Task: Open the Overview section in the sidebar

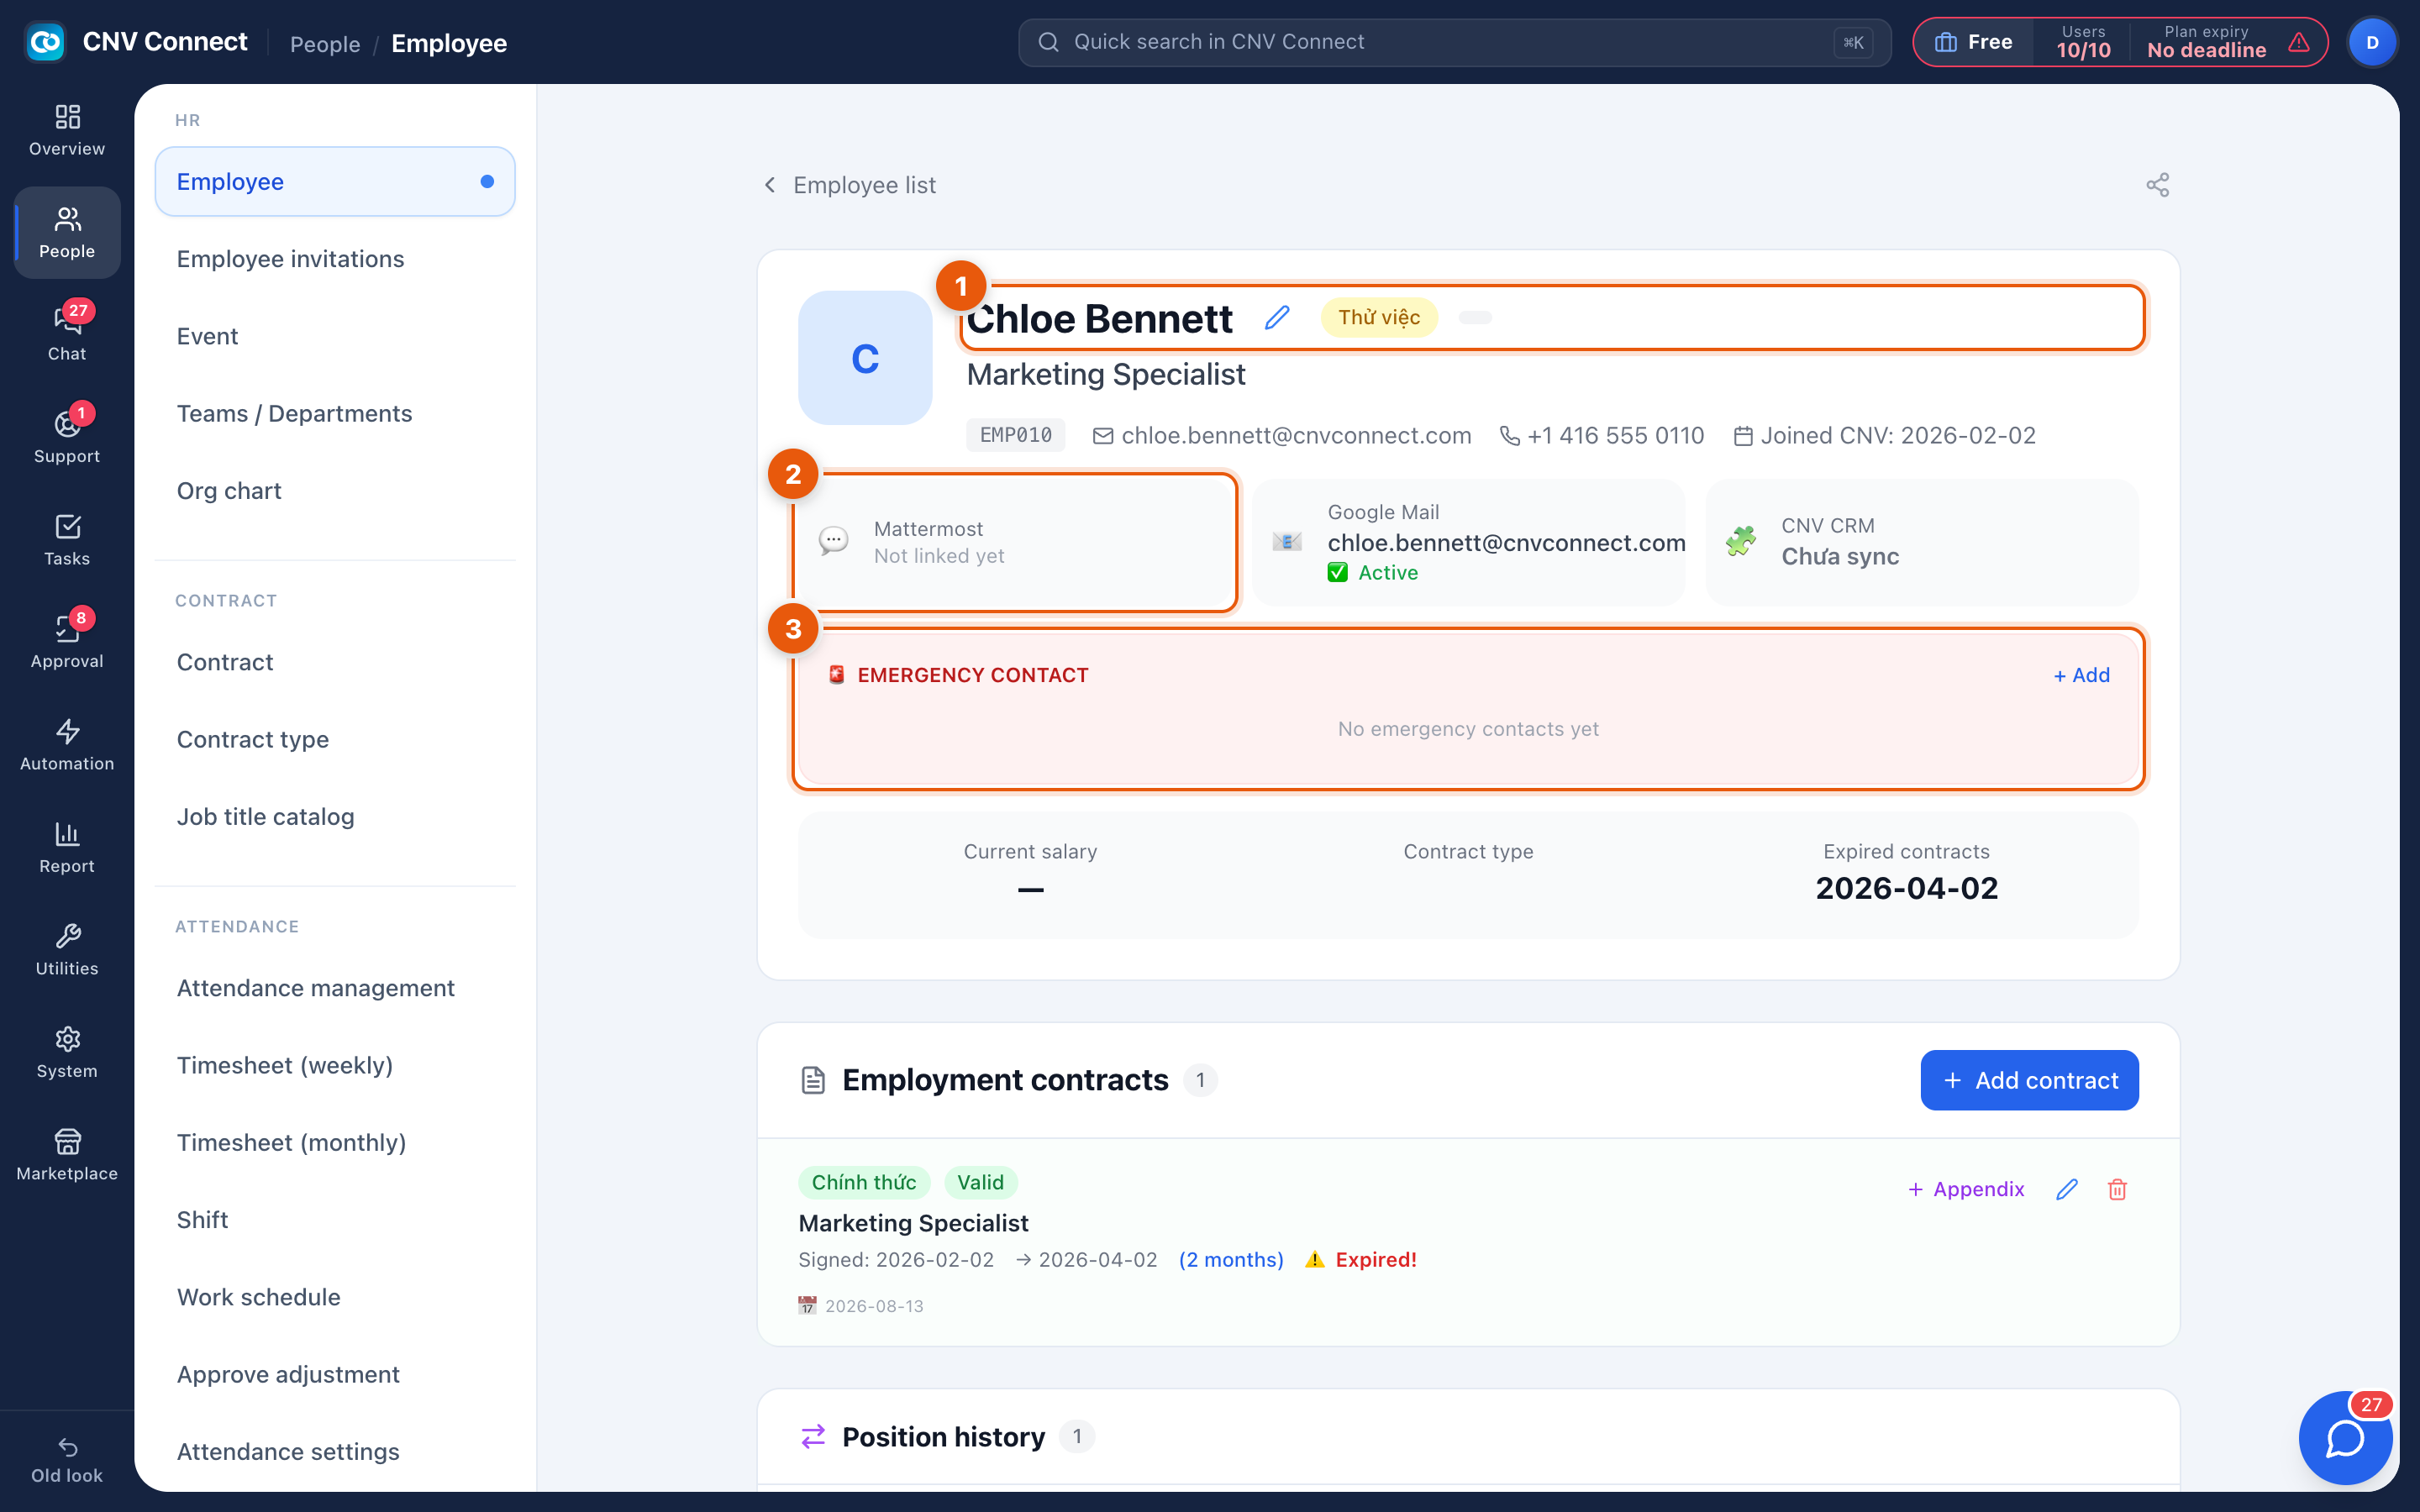Action: point(67,130)
